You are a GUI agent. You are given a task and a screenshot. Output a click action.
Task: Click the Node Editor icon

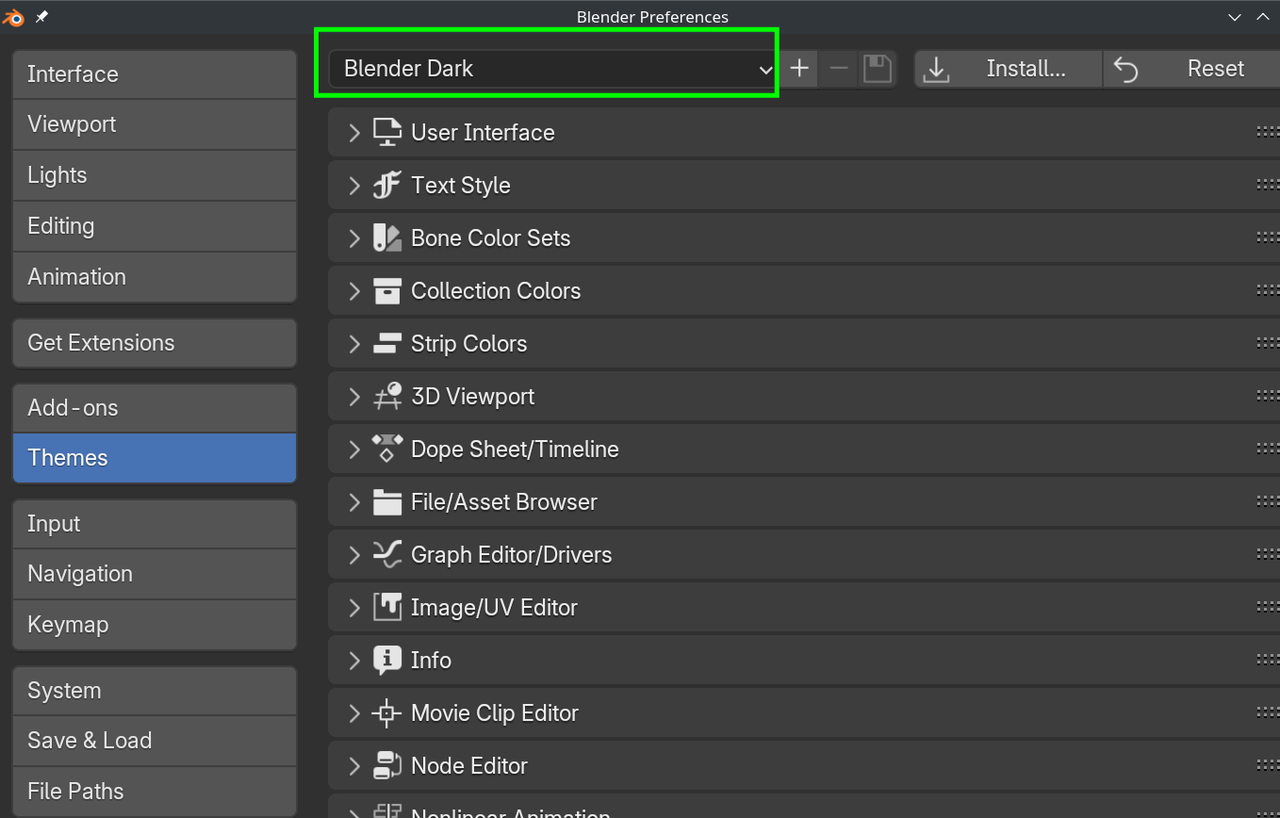387,766
